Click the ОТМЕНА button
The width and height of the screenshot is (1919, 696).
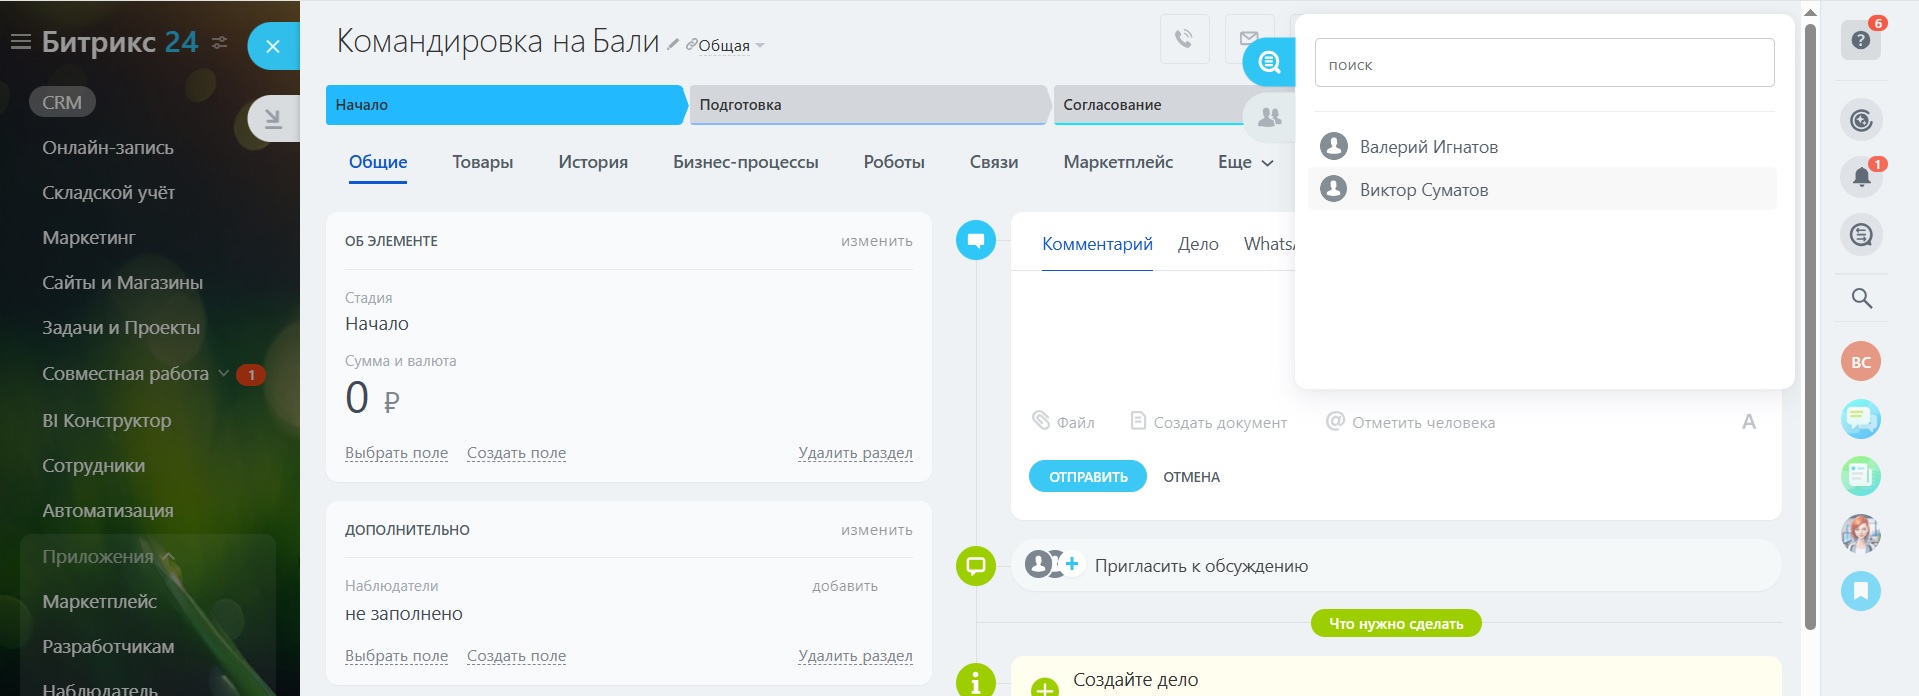pos(1191,477)
